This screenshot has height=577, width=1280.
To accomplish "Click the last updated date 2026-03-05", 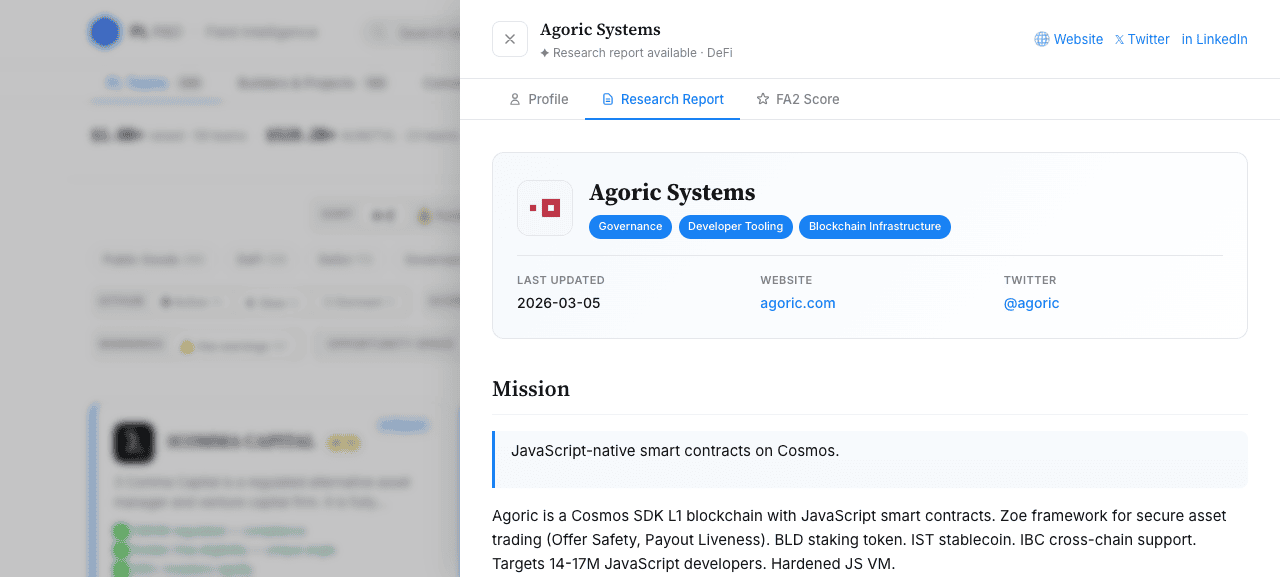I will point(559,303).
